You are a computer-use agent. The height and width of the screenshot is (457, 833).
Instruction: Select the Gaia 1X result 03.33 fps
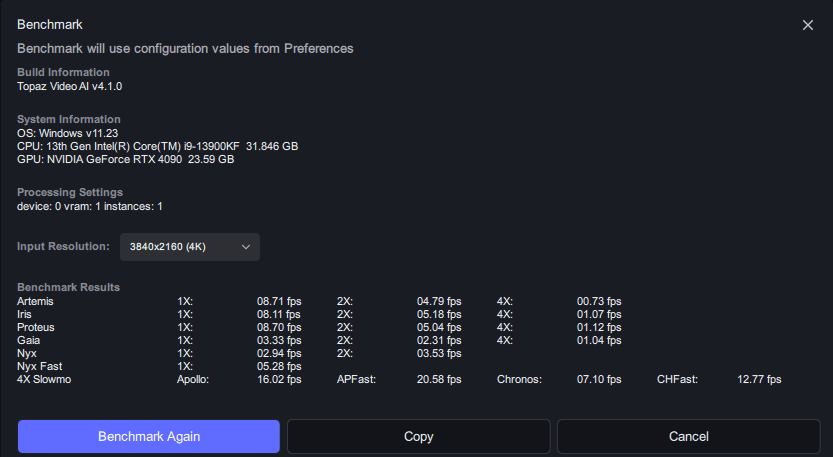[279, 341]
